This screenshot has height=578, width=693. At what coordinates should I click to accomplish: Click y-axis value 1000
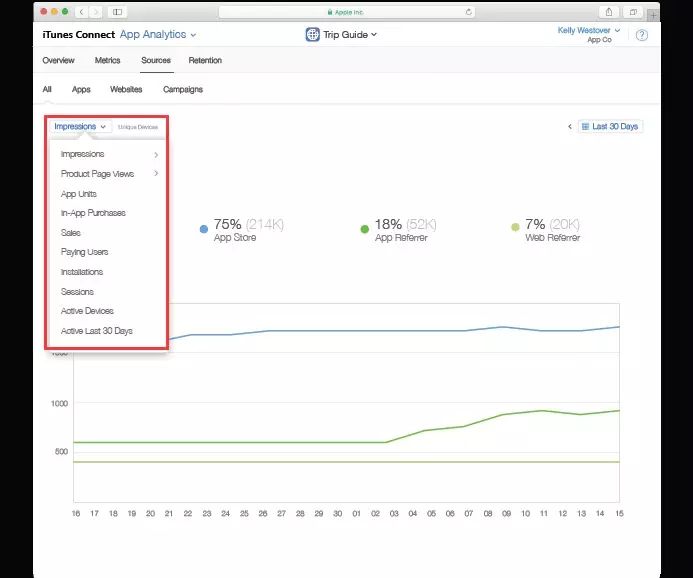point(59,403)
